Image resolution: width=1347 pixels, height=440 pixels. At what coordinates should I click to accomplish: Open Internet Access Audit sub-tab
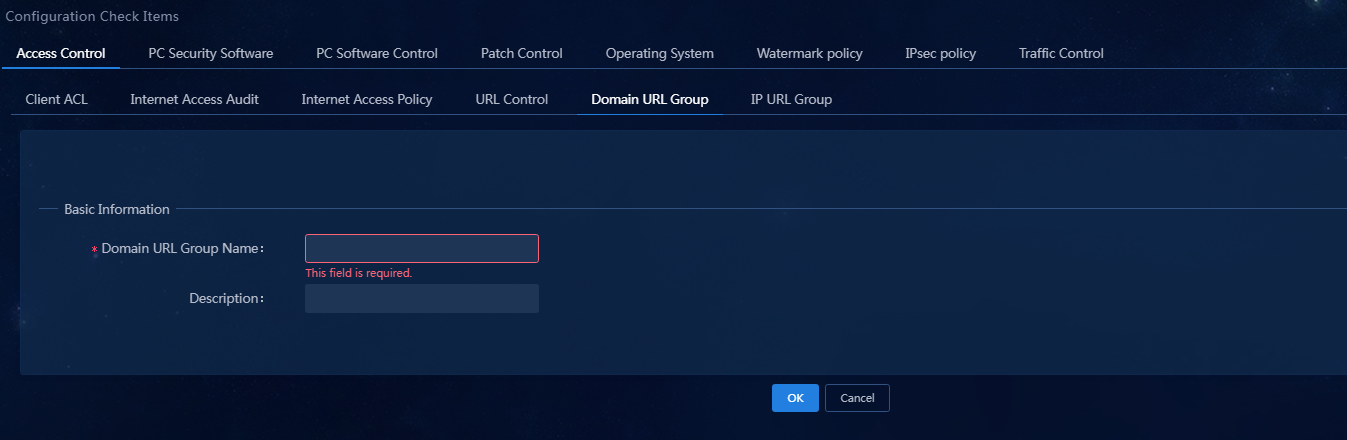click(x=194, y=99)
